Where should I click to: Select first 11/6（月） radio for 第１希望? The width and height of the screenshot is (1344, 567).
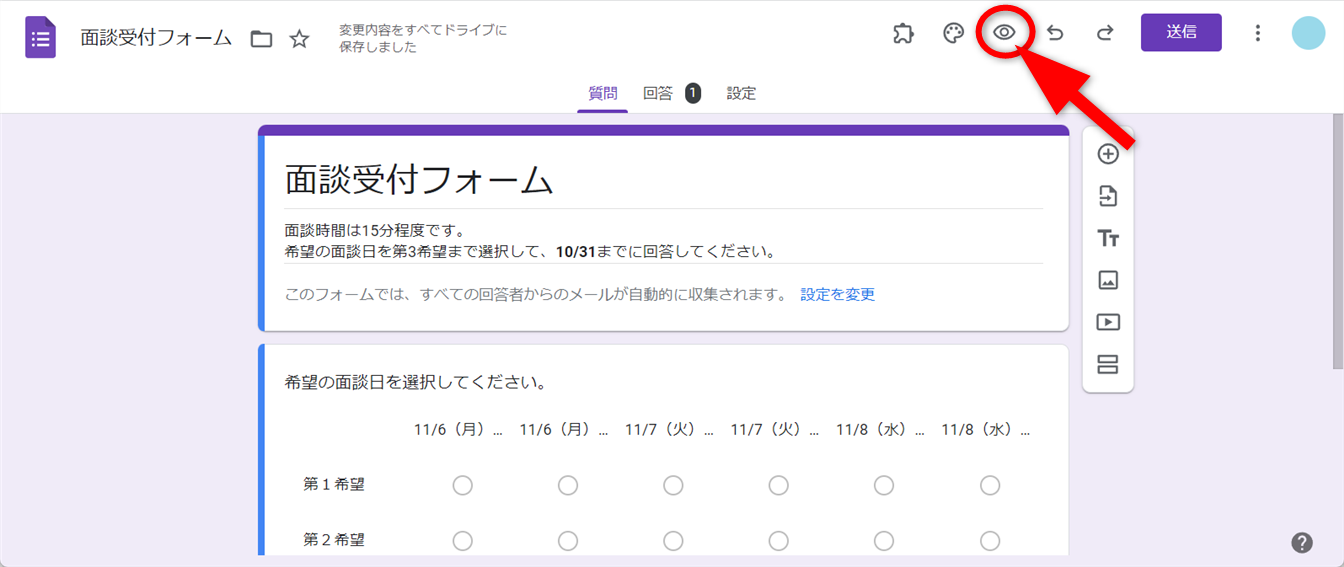462,485
